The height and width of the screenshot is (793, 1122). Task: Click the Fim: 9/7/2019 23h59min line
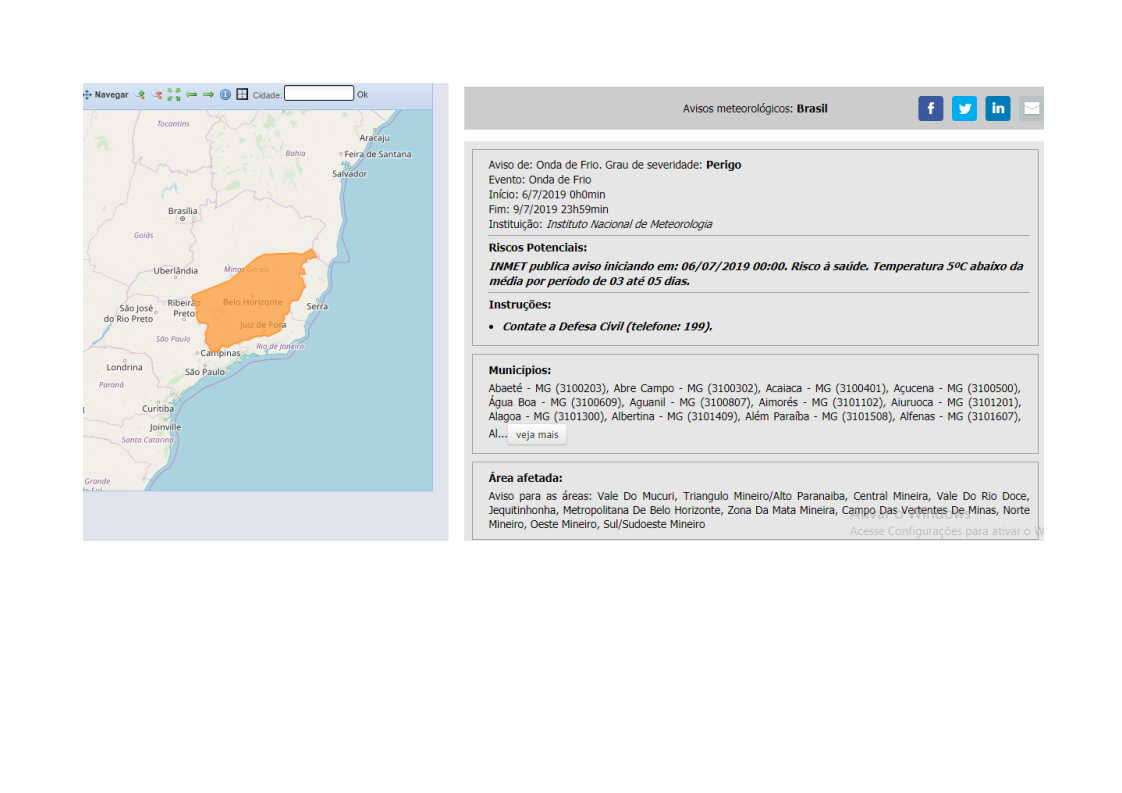pos(549,210)
